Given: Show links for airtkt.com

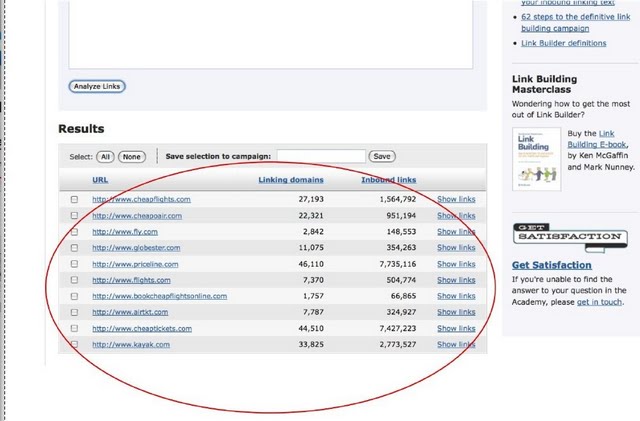Looking at the screenshot, I should [x=456, y=312].
